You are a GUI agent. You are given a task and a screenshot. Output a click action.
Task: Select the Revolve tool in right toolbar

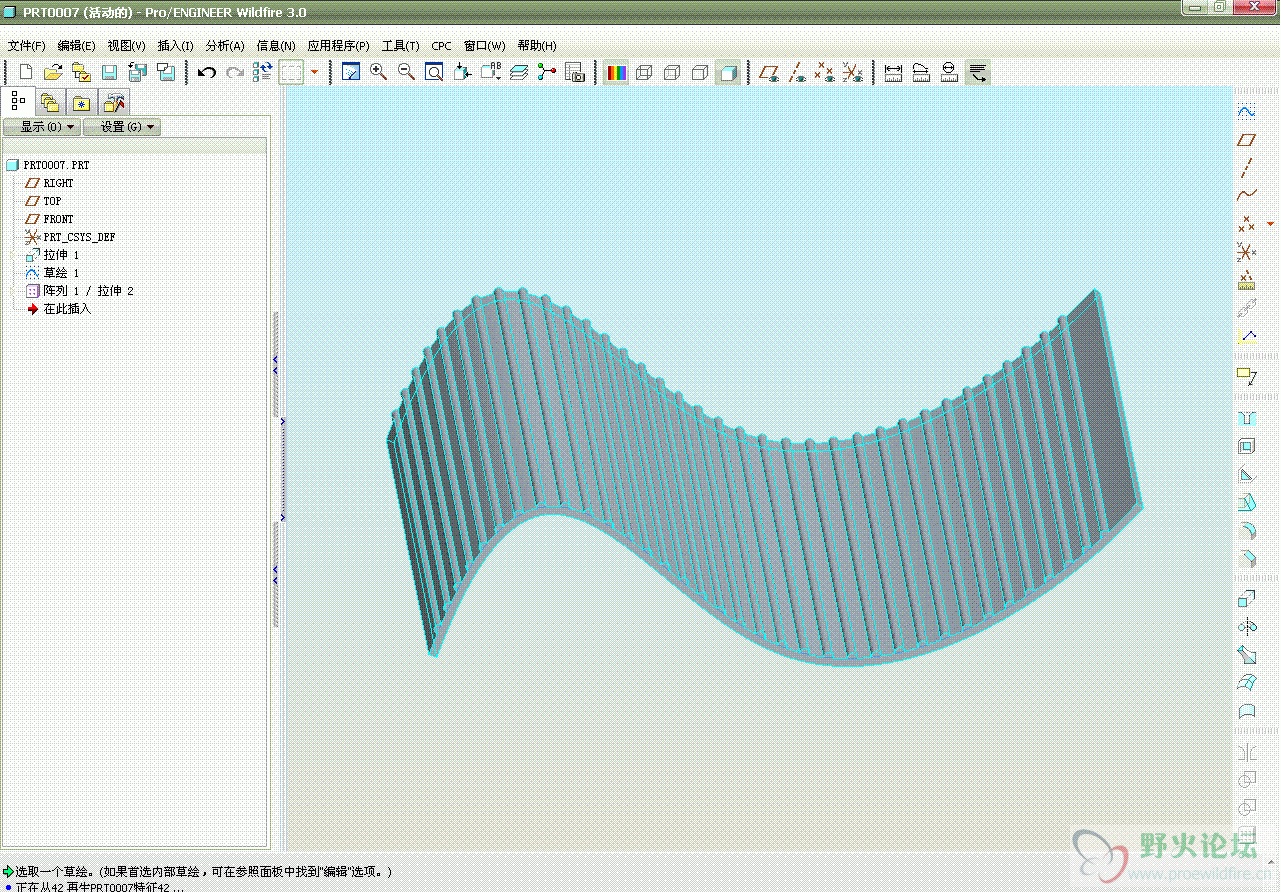click(x=1246, y=627)
